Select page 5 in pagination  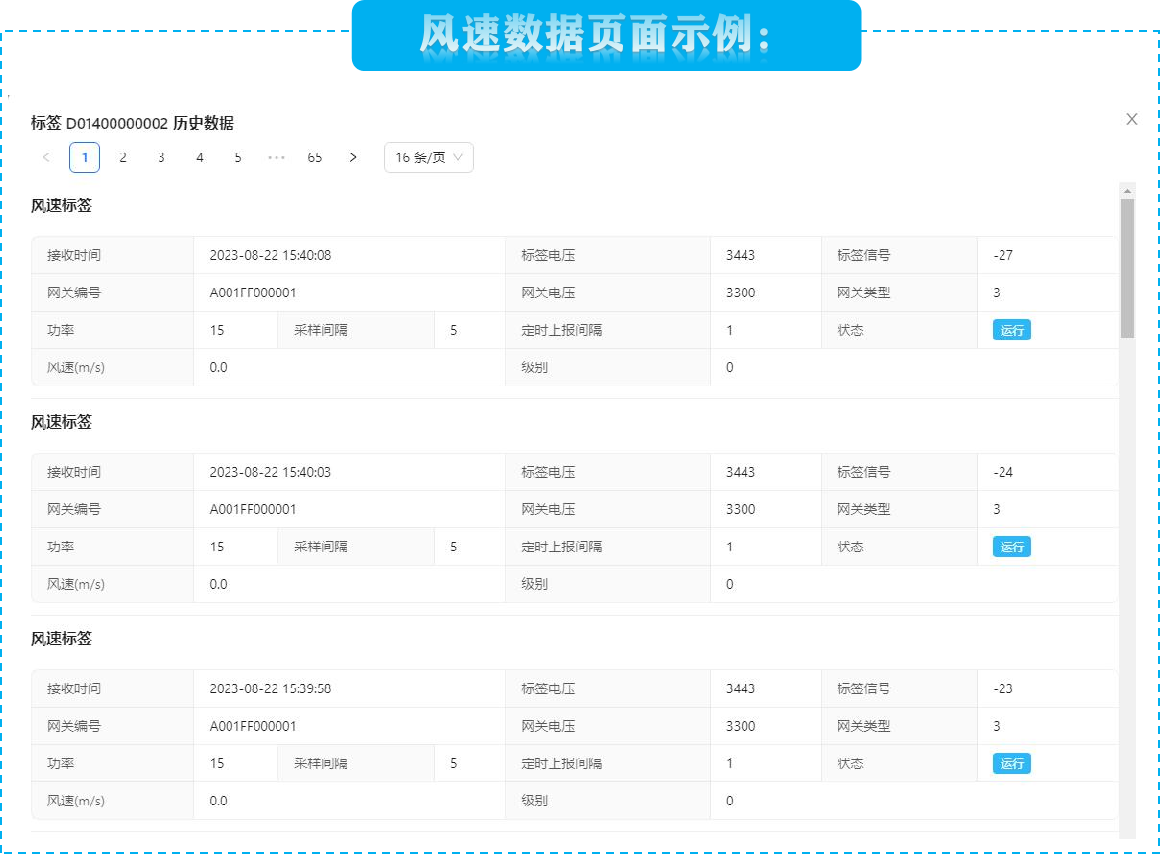[x=237, y=158]
